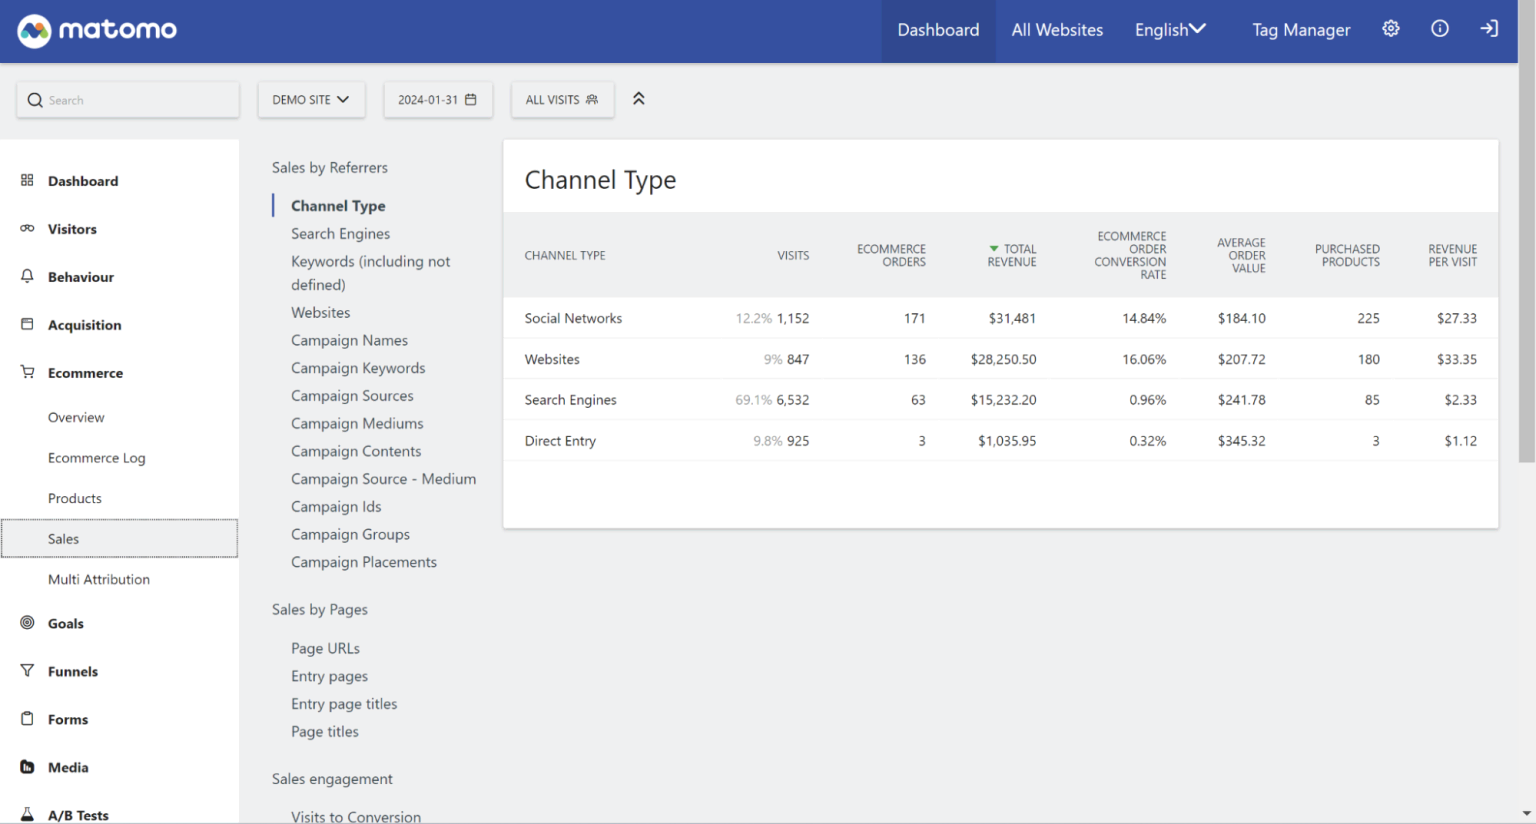Open the Dashboard grid icon in sidebar
The height and width of the screenshot is (824, 1536).
(x=25, y=180)
